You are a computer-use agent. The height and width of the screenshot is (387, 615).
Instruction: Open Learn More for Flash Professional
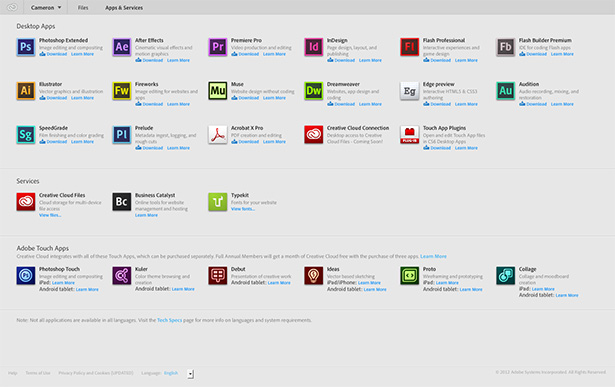(x=466, y=60)
